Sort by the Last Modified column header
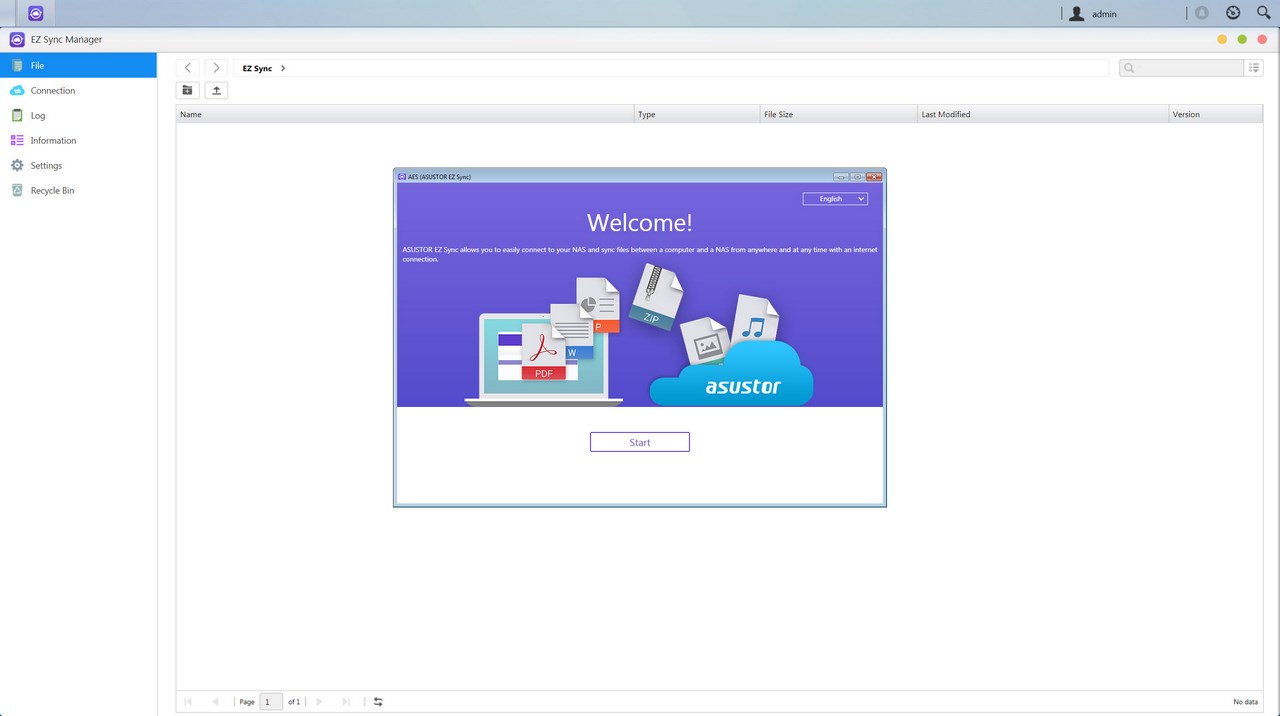 pos(1043,114)
